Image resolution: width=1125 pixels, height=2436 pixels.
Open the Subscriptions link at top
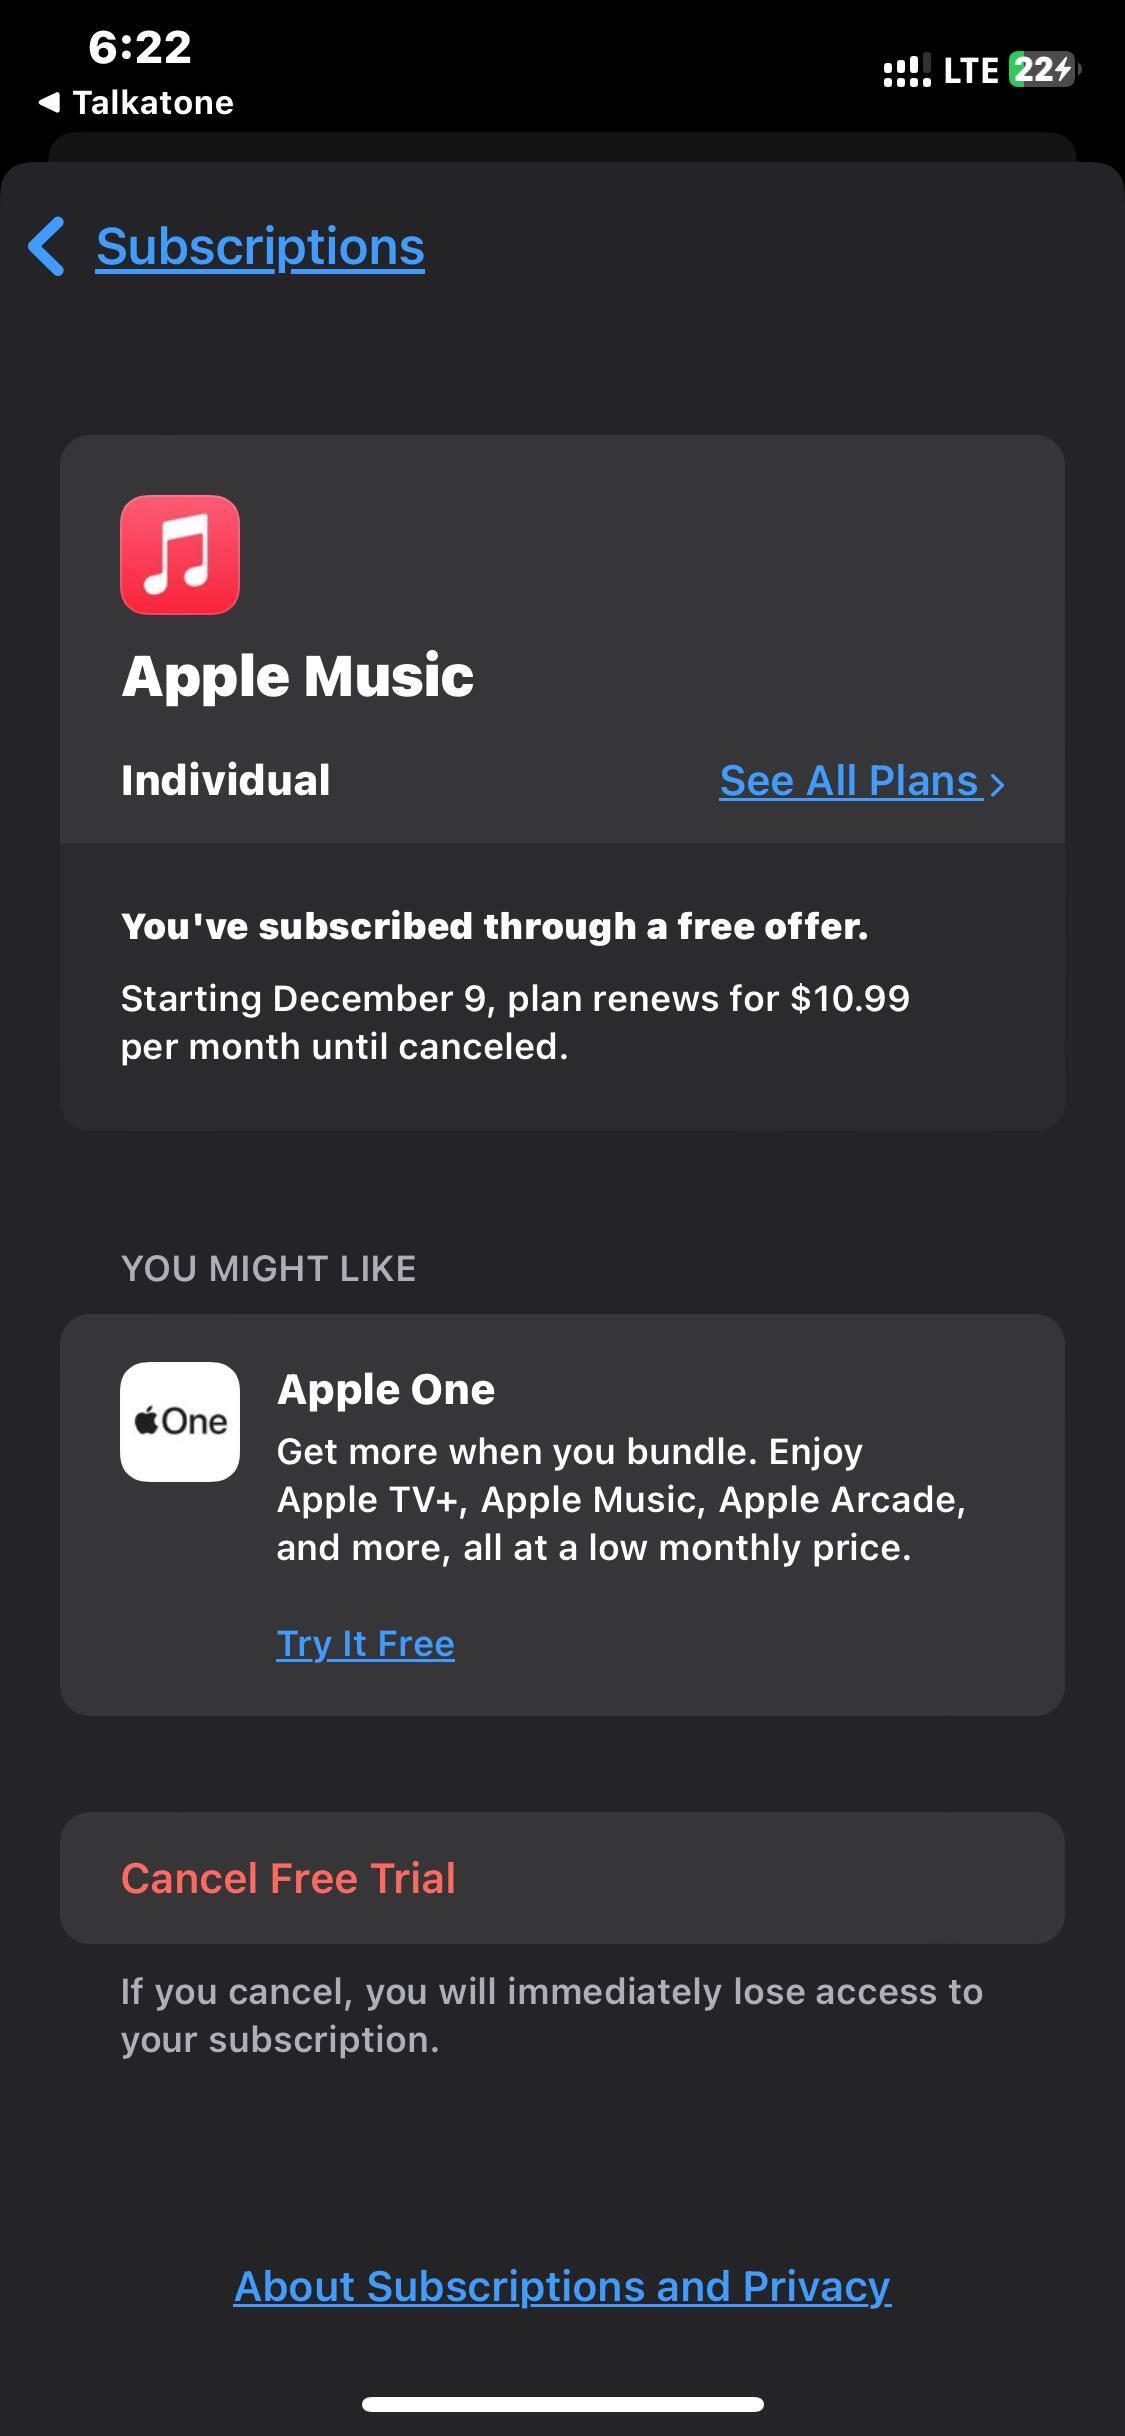point(260,247)
